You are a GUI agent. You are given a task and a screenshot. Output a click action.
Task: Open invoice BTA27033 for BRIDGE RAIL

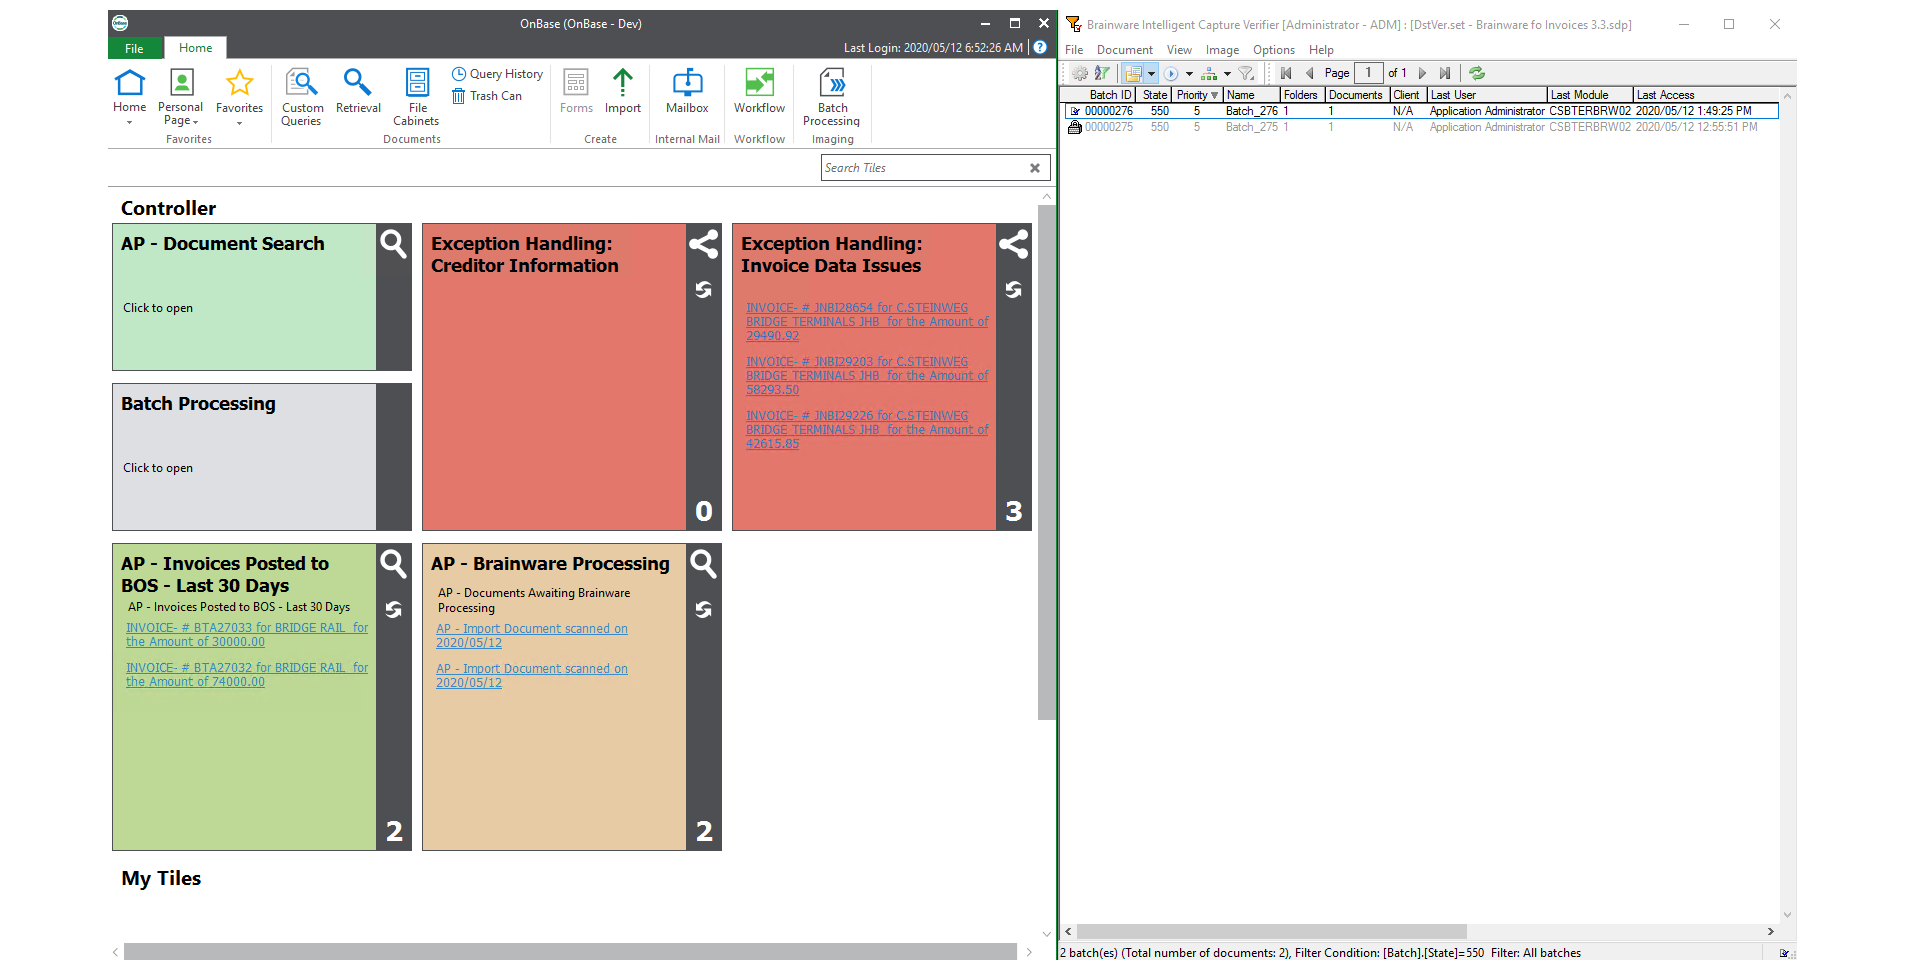point(247,635)
